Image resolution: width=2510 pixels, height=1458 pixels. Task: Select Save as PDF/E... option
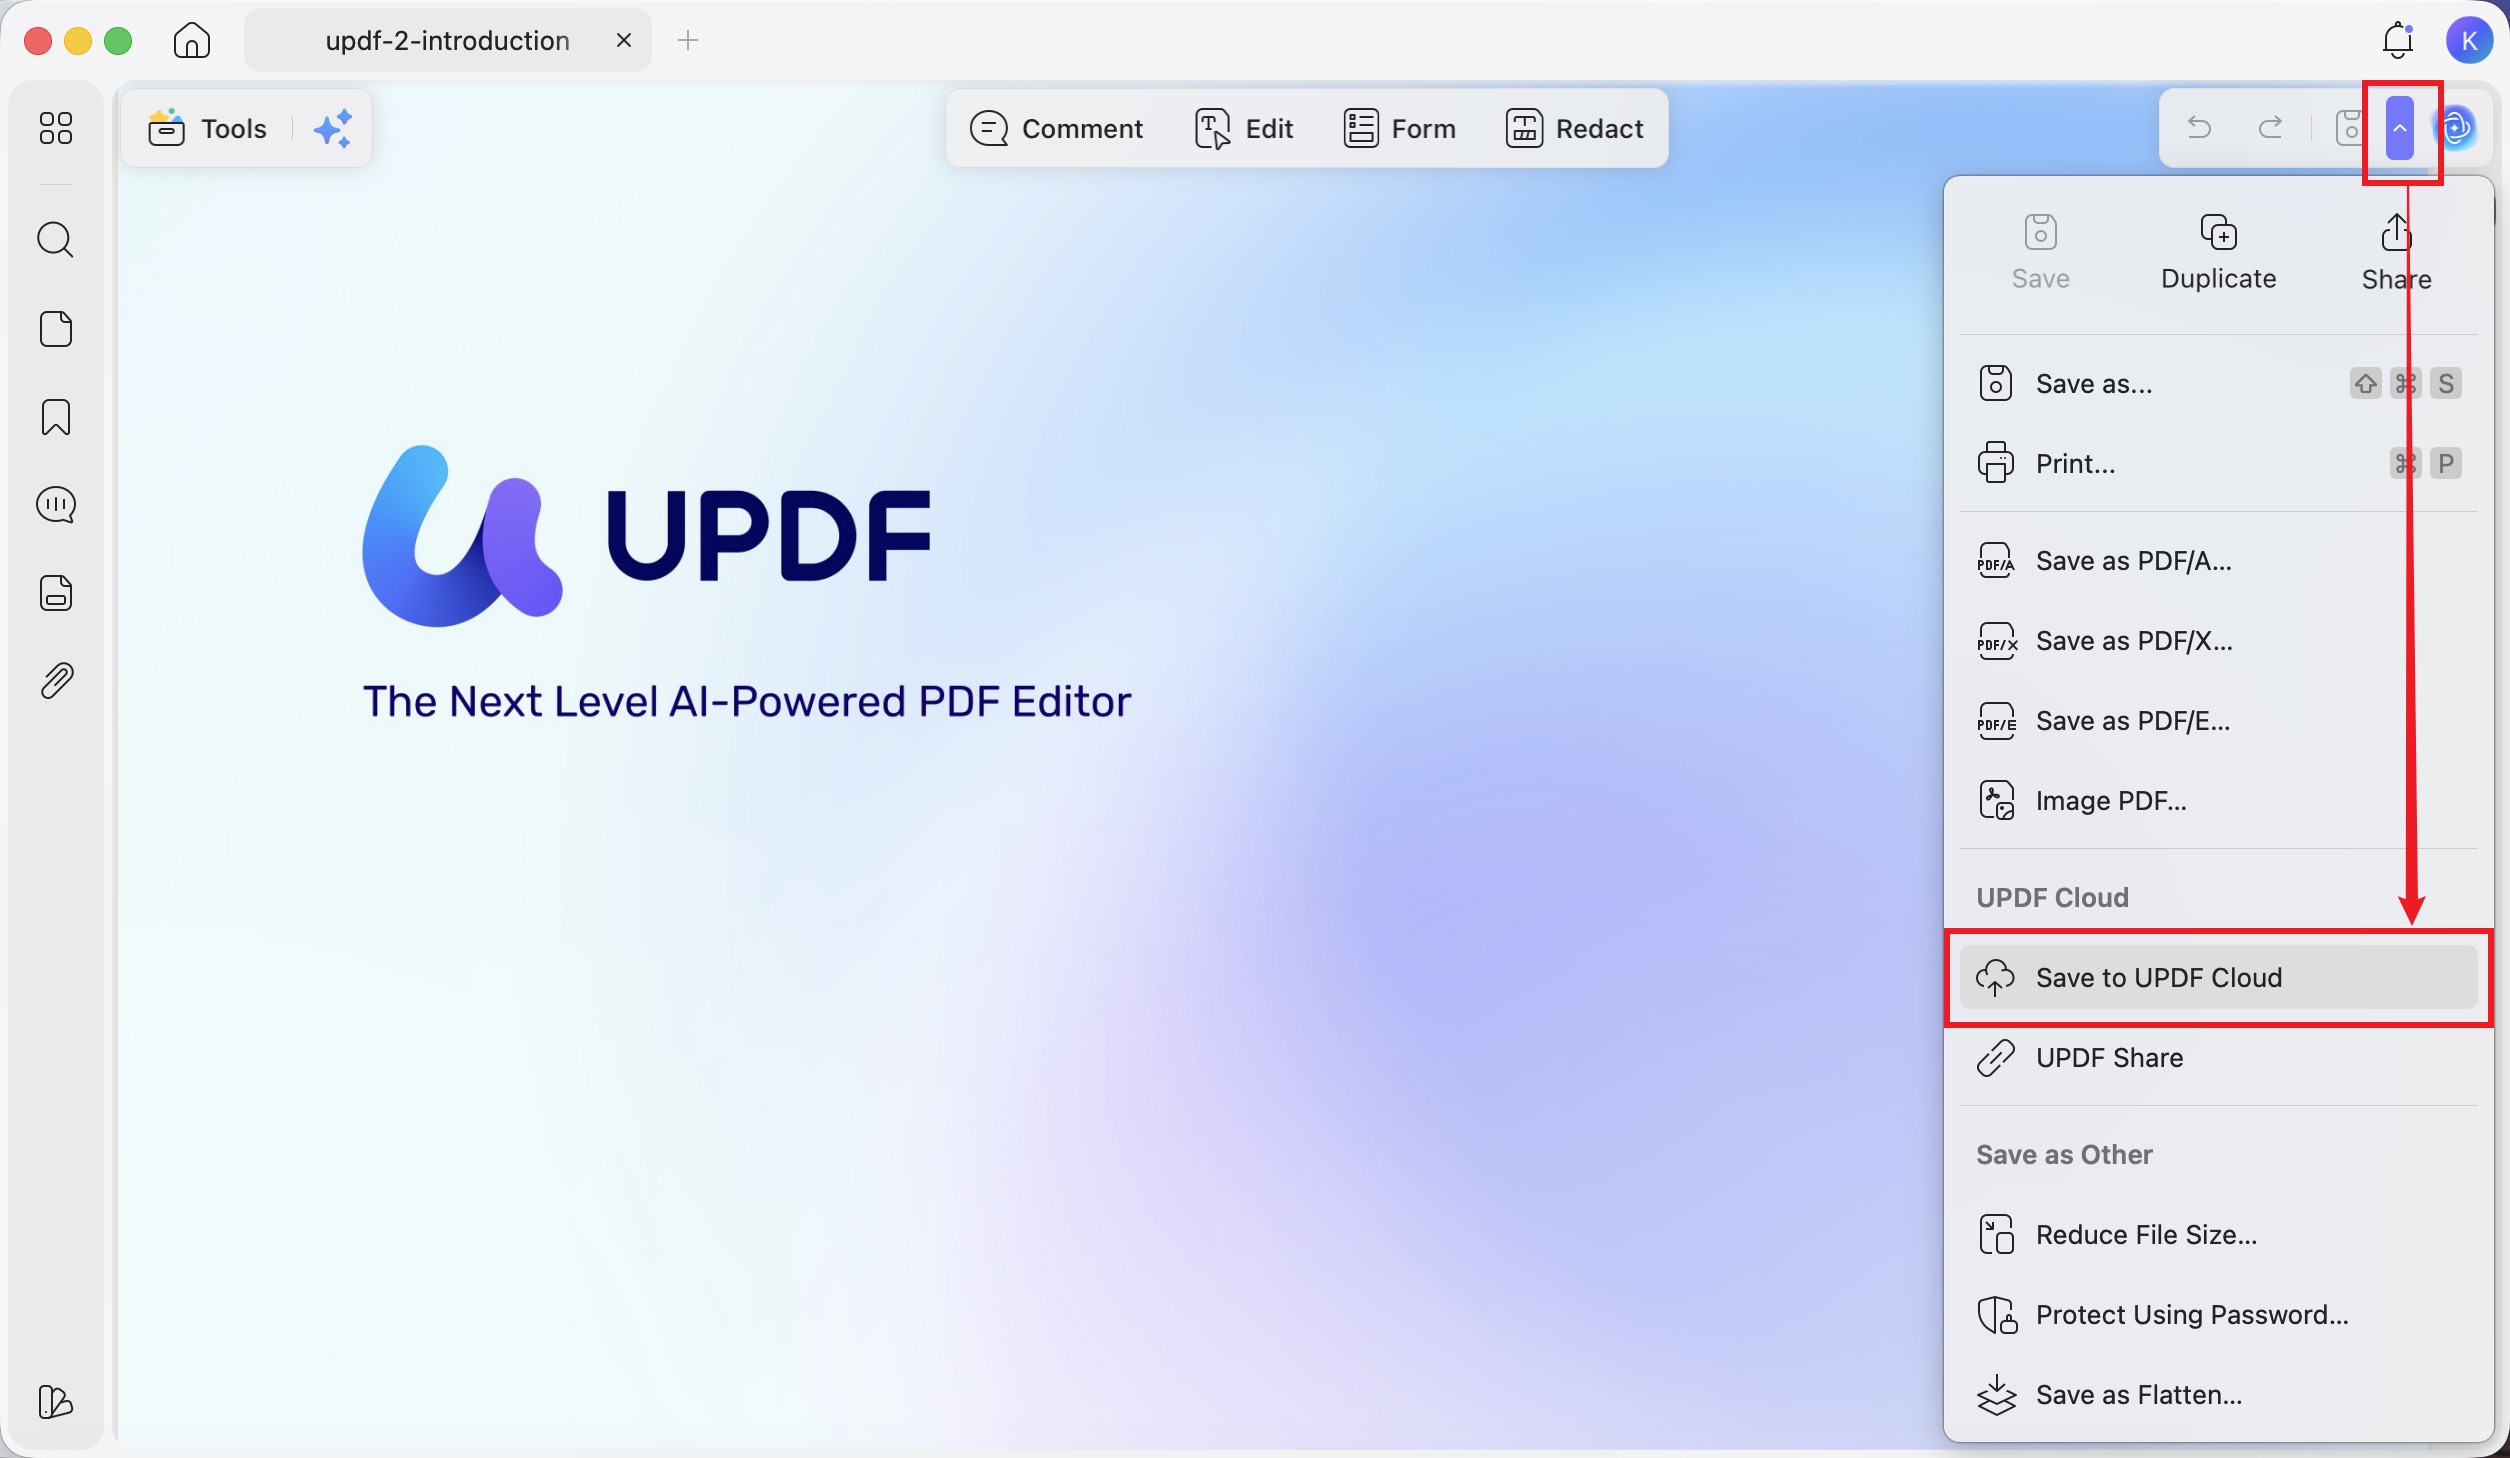[2218, 721]
